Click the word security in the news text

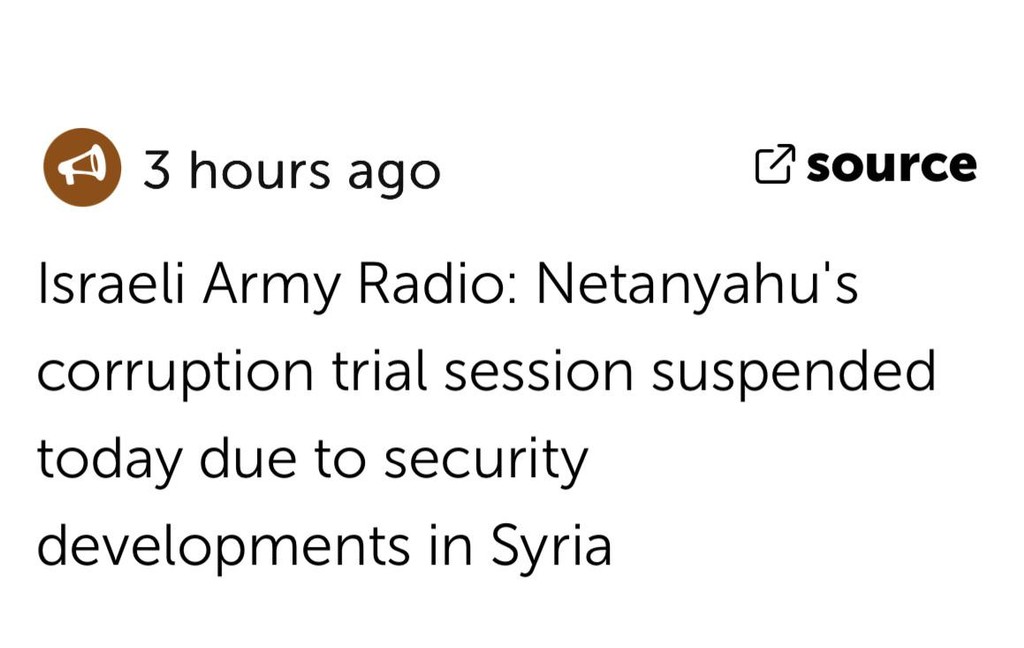tap(486, 461)
